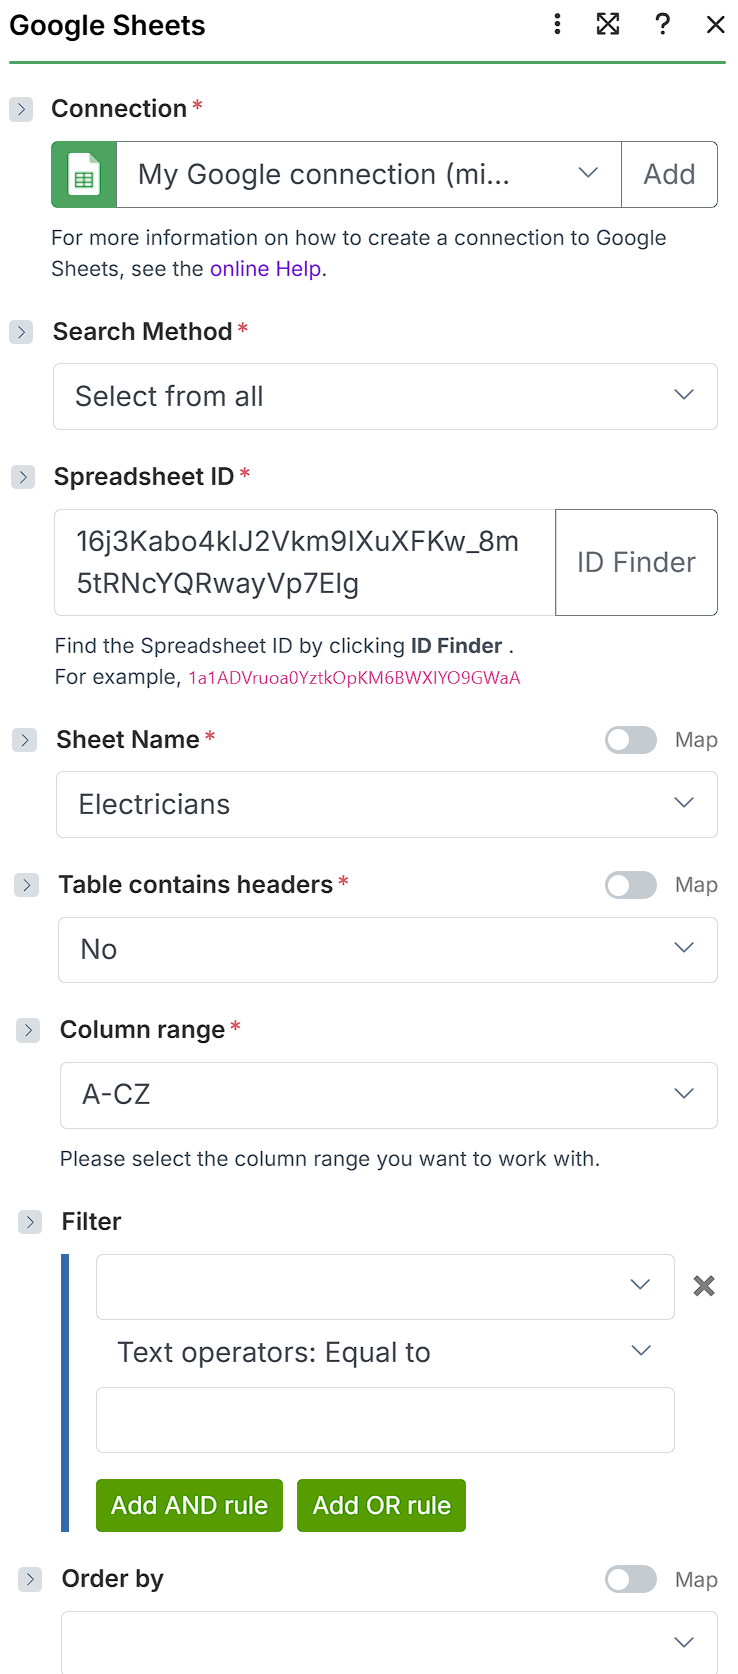Open the online Help link
Screen dimensions: 738x1674
265,269
